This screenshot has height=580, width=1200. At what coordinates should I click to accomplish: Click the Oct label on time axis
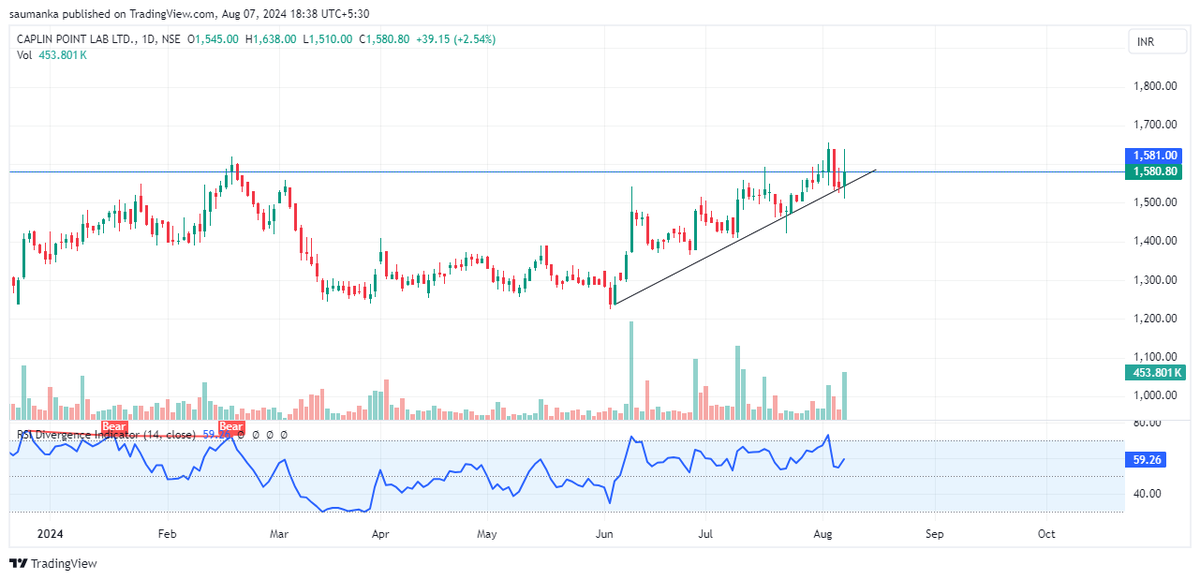1046,535
